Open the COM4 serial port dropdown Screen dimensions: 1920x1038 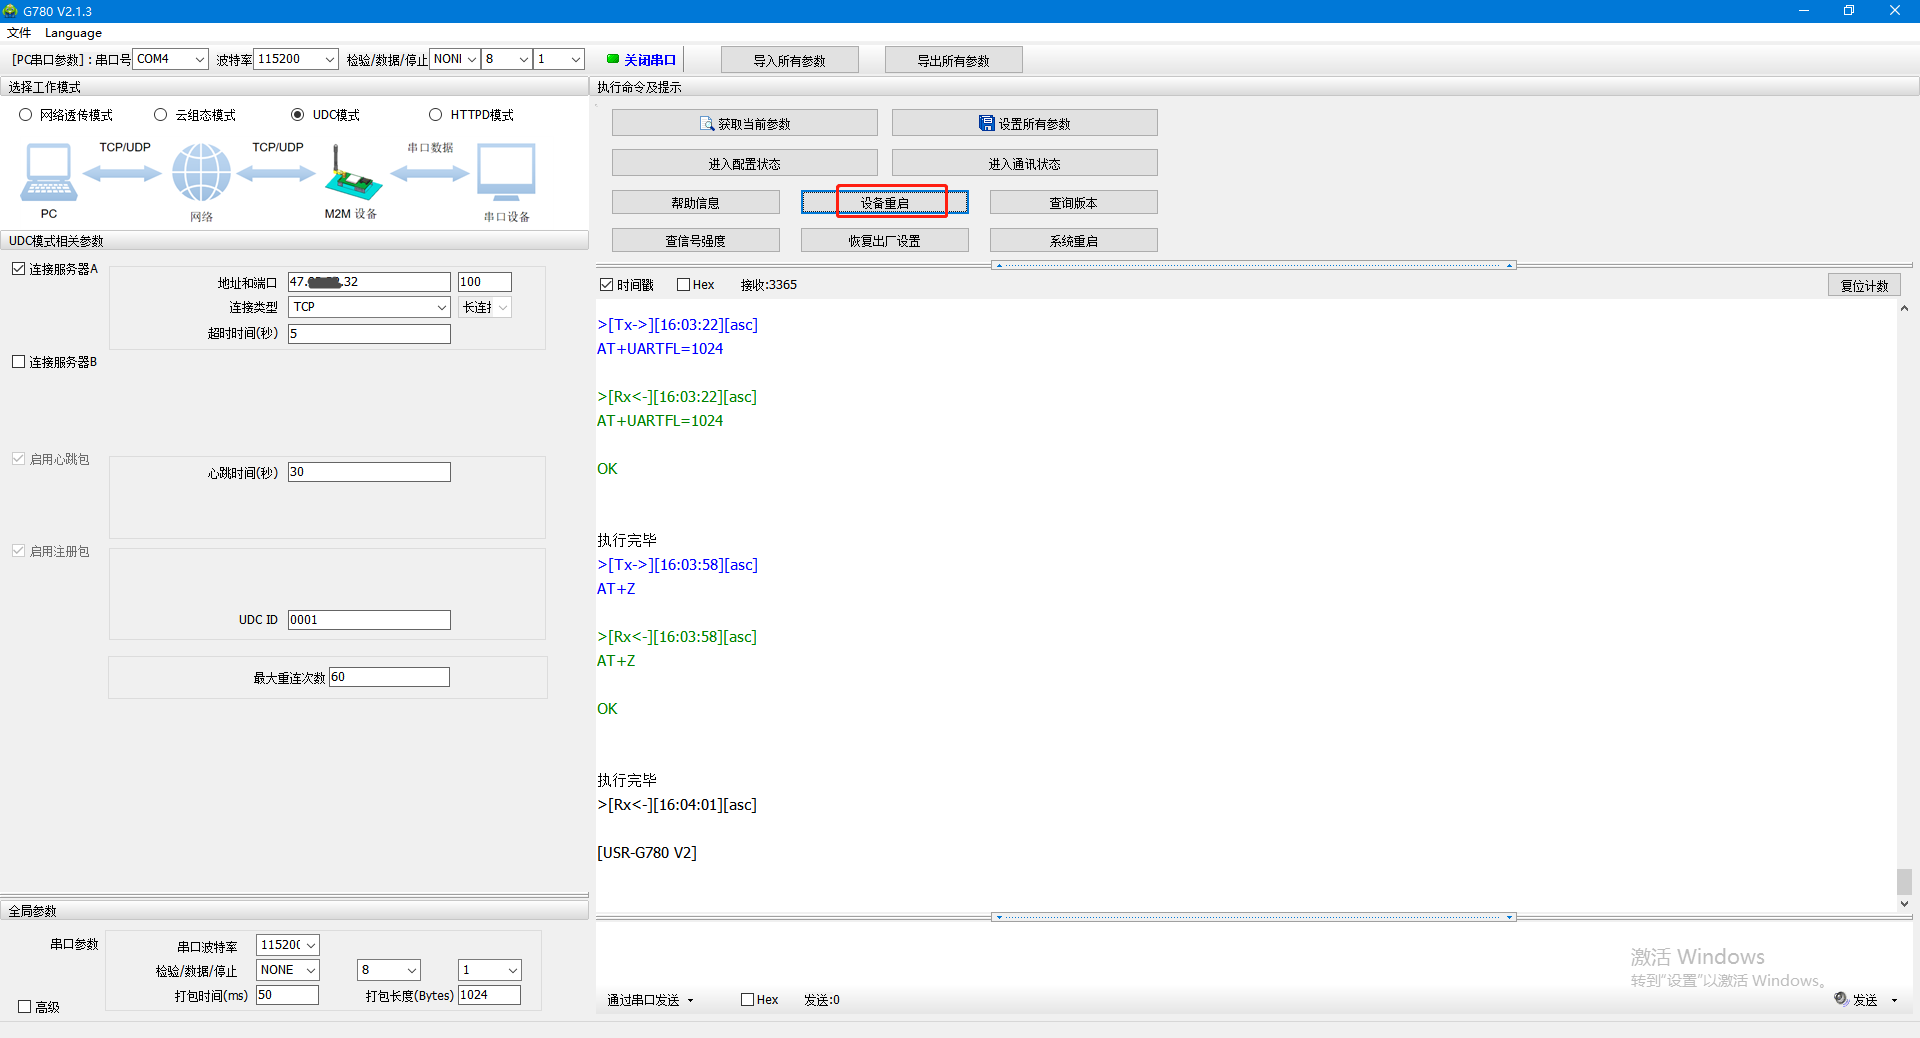point(199,59)
